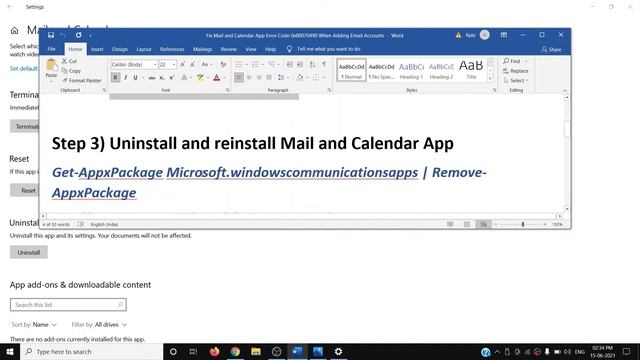The image size is (640, 360).
Task: Click the Bullets list icon
Action: pos(239,64)
